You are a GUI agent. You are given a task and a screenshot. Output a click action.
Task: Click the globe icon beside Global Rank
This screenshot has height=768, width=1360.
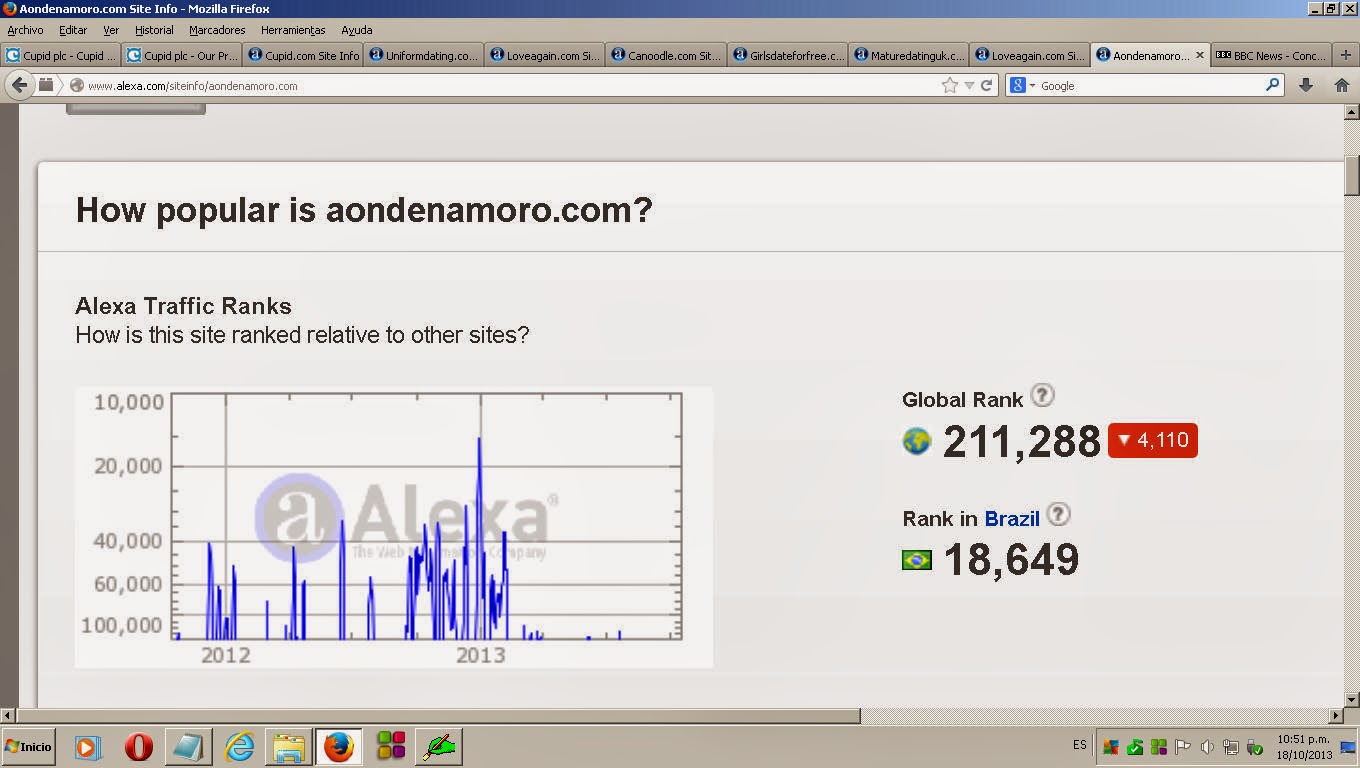tap(917, 441)
